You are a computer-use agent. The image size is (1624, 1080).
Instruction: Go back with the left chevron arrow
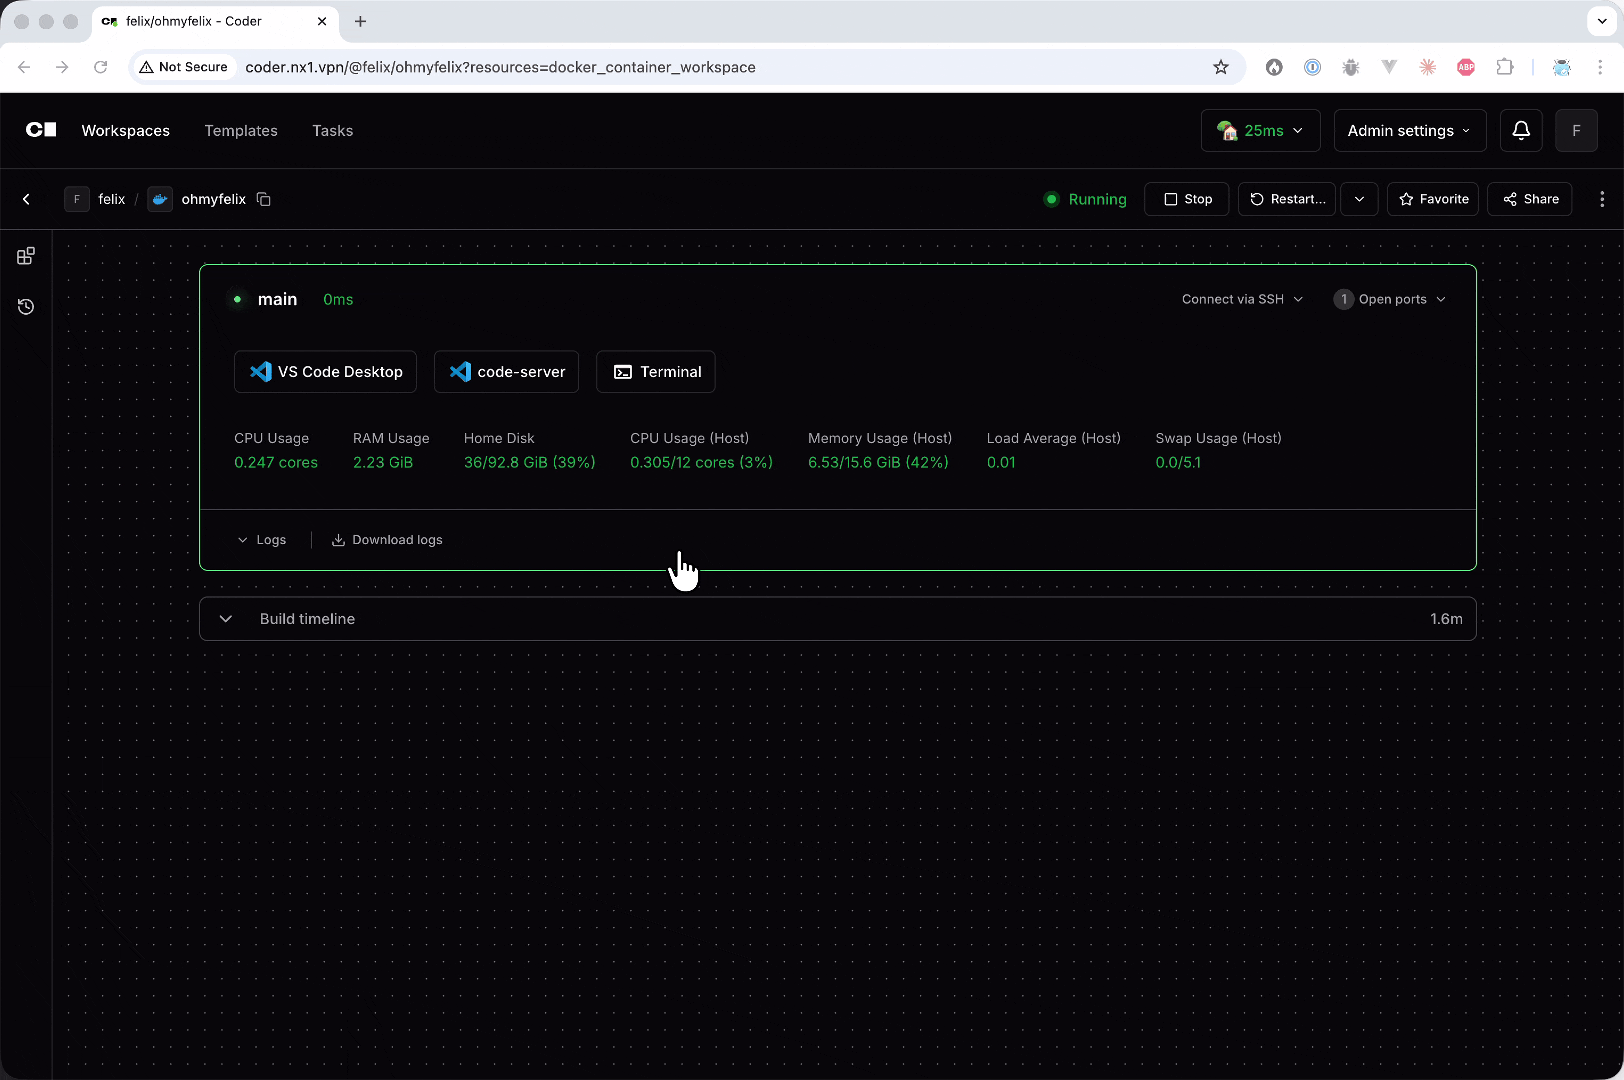click(x=27, y=199)
